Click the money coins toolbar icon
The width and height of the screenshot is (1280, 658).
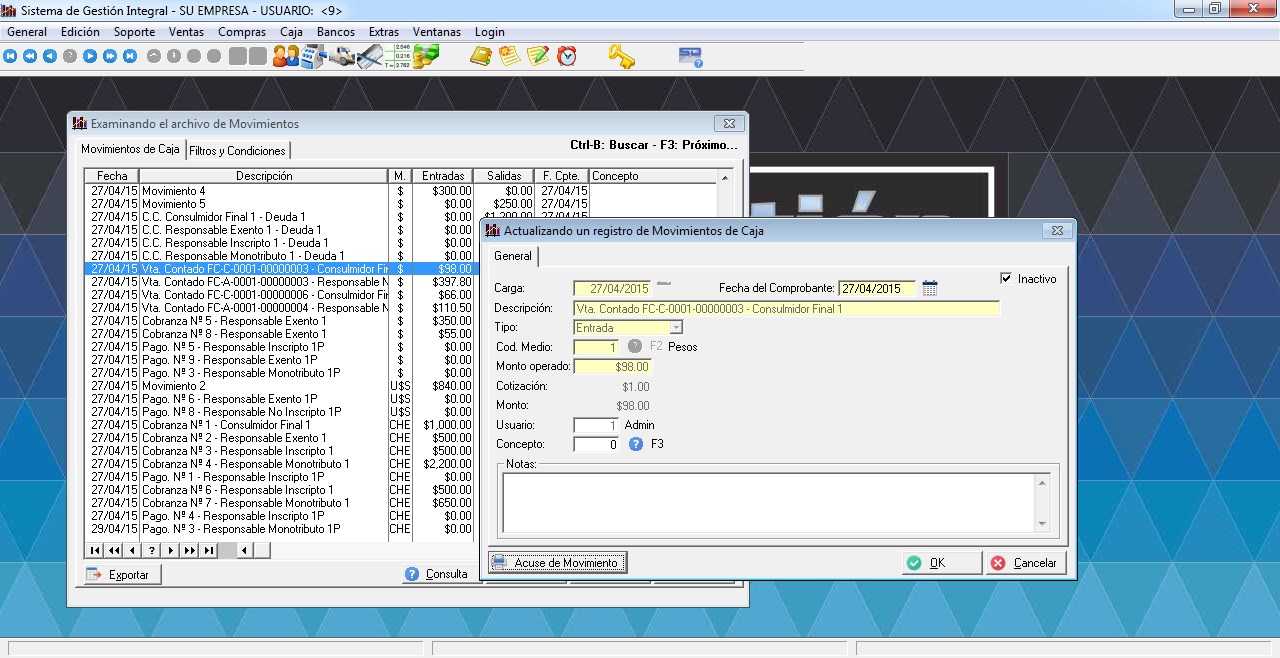point(427,57)
